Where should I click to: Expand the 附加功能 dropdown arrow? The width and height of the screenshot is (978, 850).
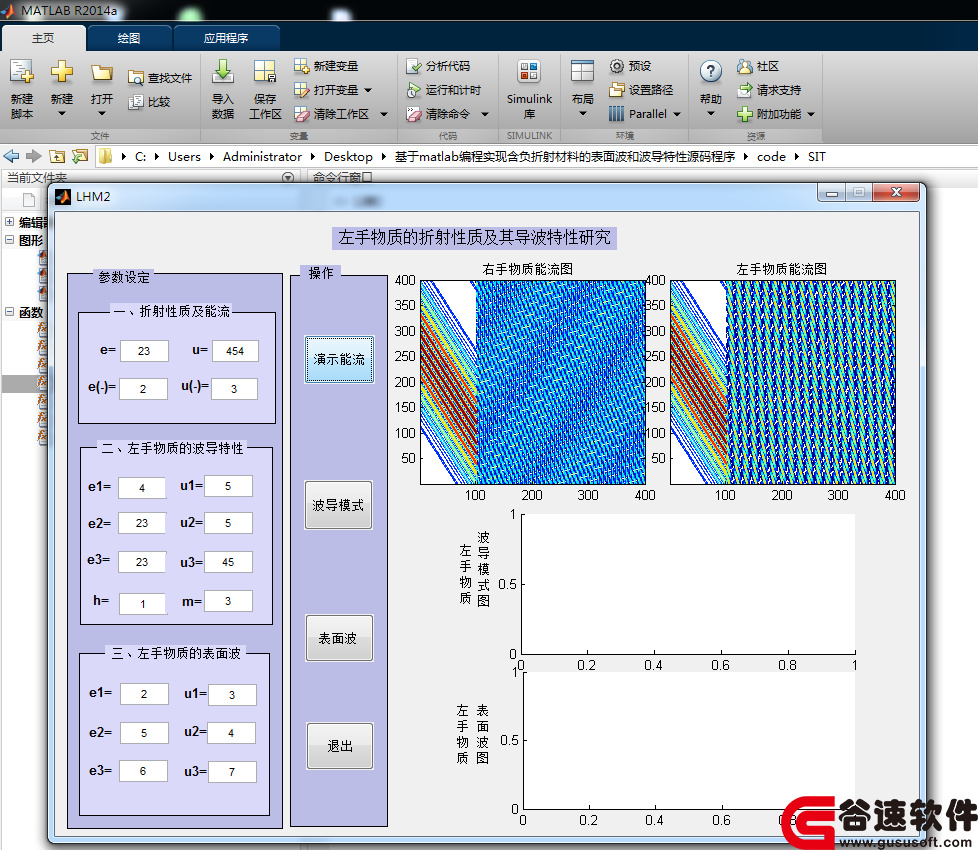tap(811, 114)
